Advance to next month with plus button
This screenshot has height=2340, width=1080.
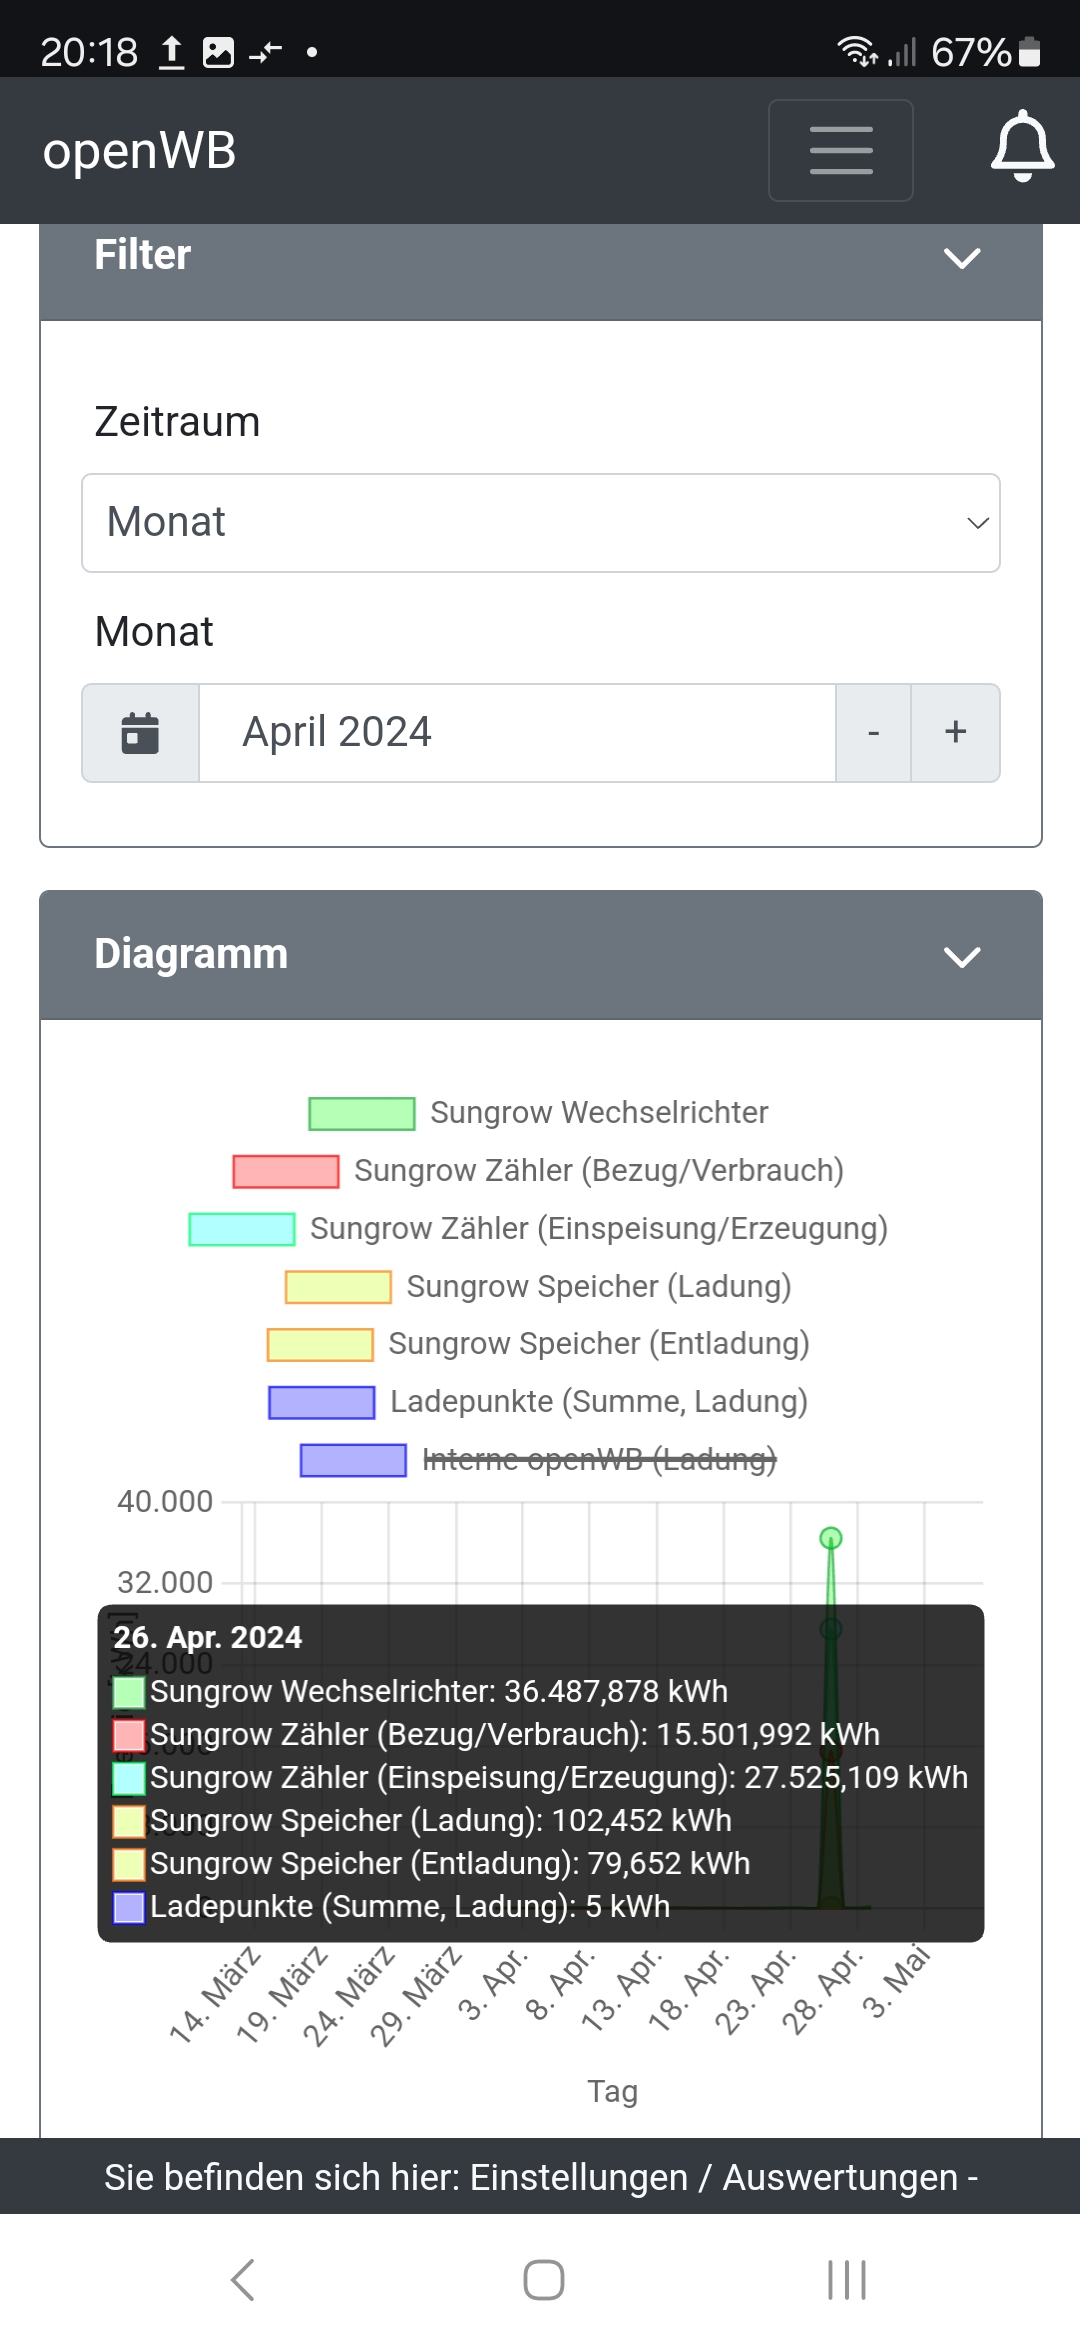(955, 733)
